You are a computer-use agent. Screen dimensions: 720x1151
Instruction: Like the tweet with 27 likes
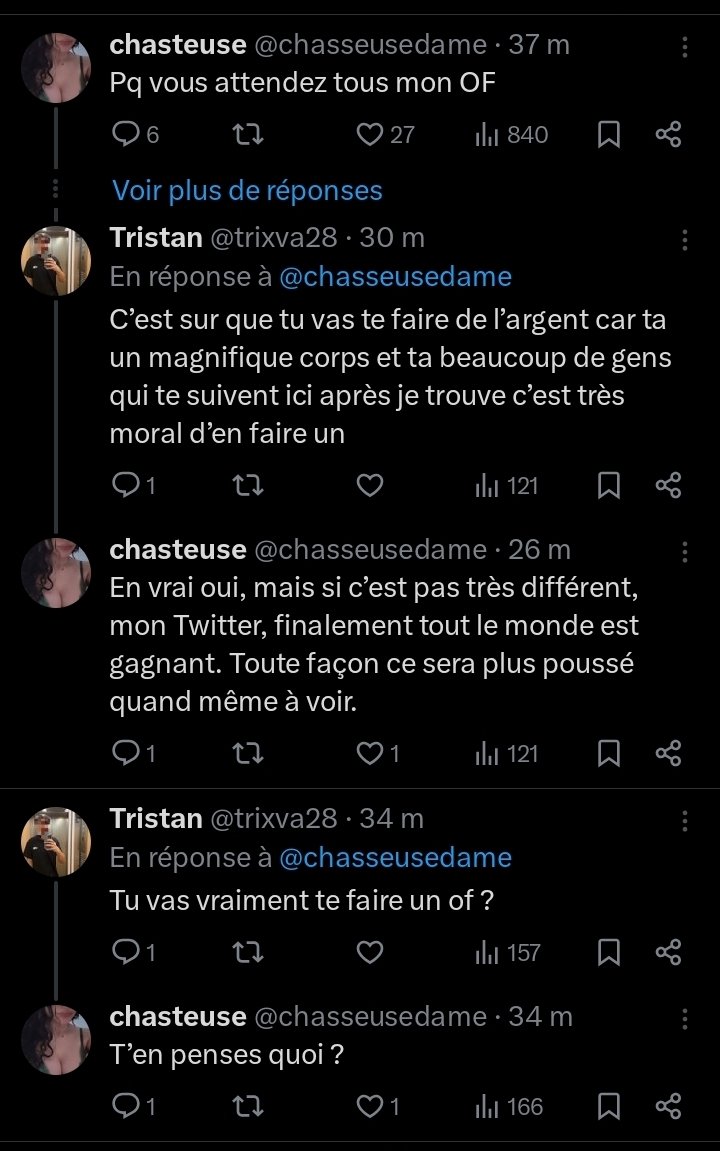pos(370,134)
